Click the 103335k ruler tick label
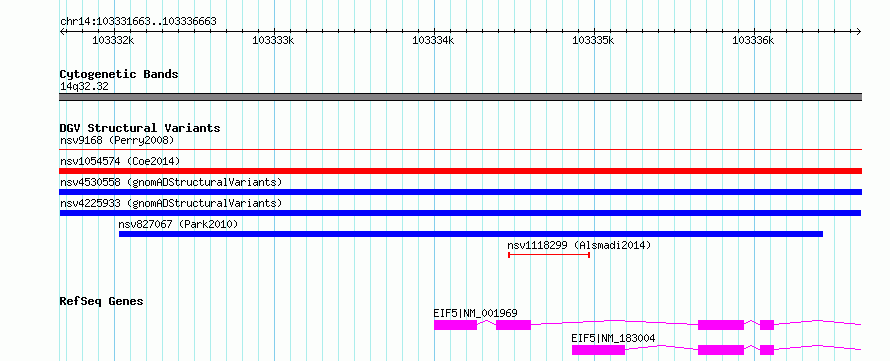890x361 pixels. pos(593,40)
